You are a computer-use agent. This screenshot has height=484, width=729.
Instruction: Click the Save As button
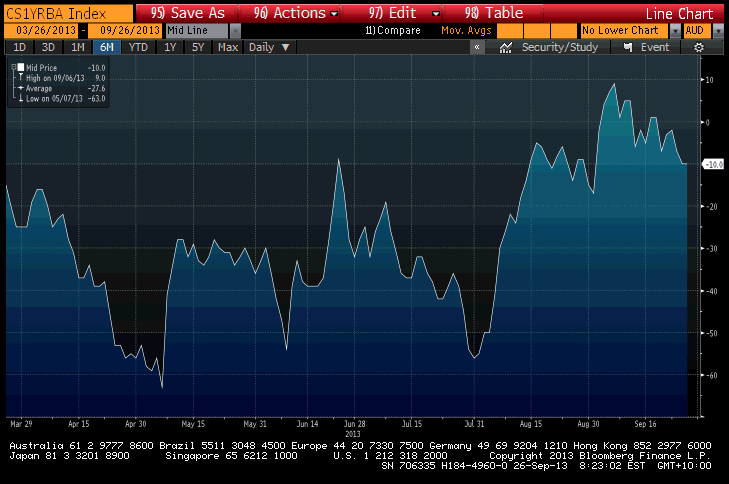click(187, 13)
